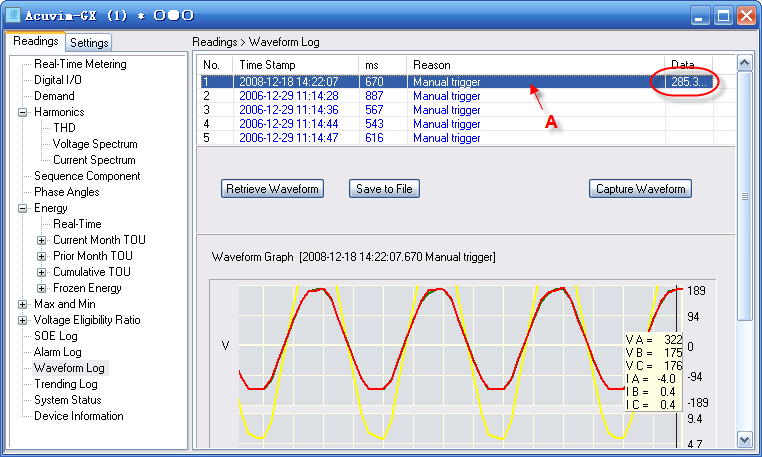Open THD under Harmonics
This screenshot has width=762, height=457.
(64, 128)
